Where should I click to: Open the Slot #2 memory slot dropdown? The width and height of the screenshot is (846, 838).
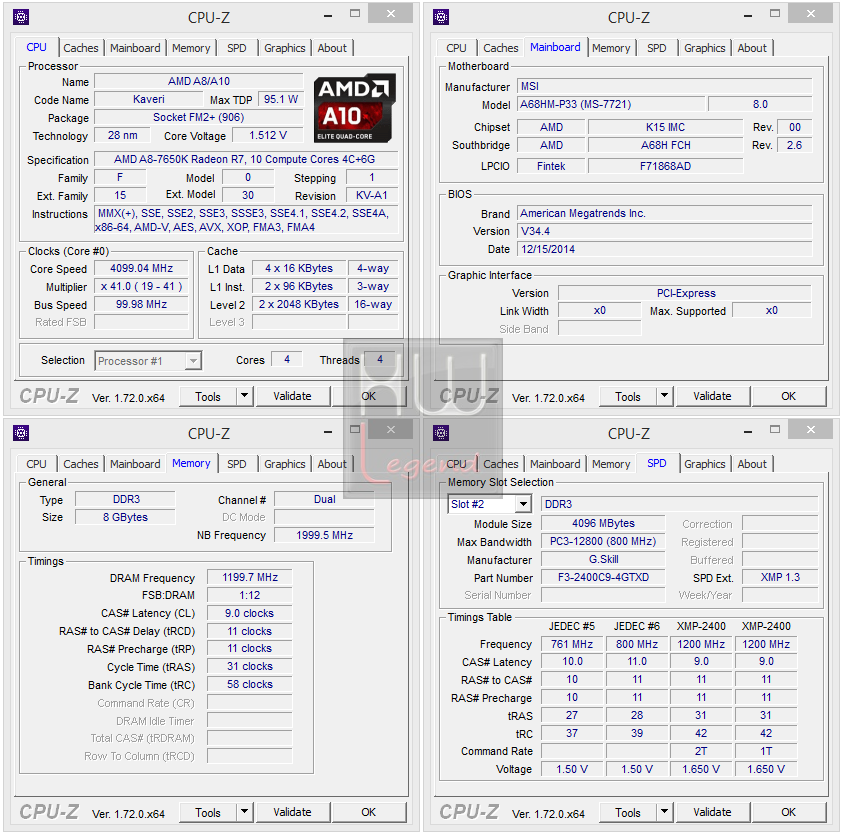click(523, 505)
